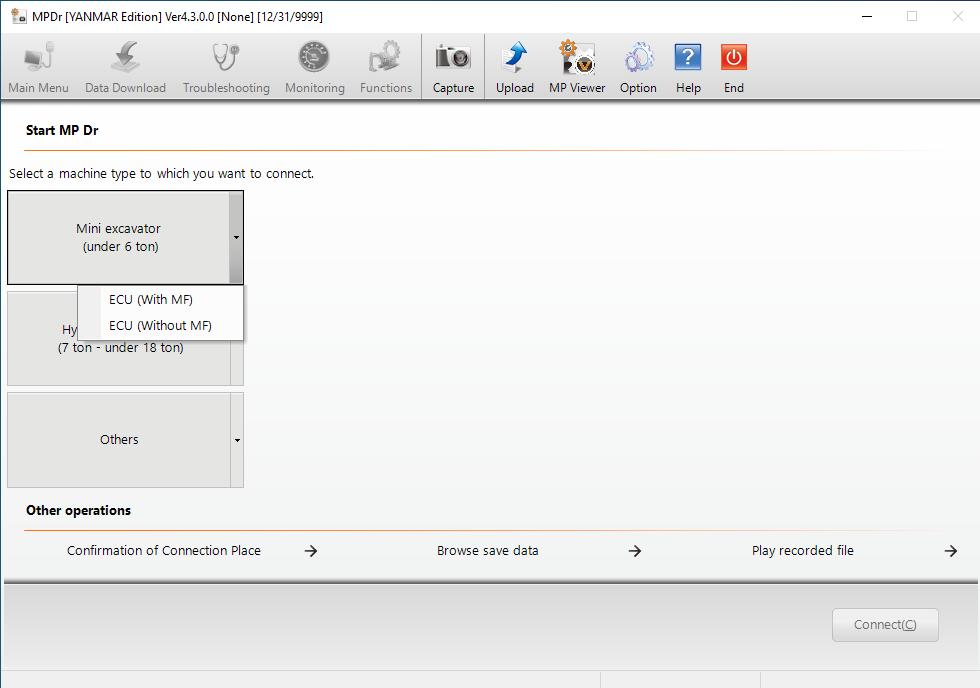The height and width of the screenshot is (688, 980).
Task: Open the Troubleshooting tool
Action: coord(226,62)
